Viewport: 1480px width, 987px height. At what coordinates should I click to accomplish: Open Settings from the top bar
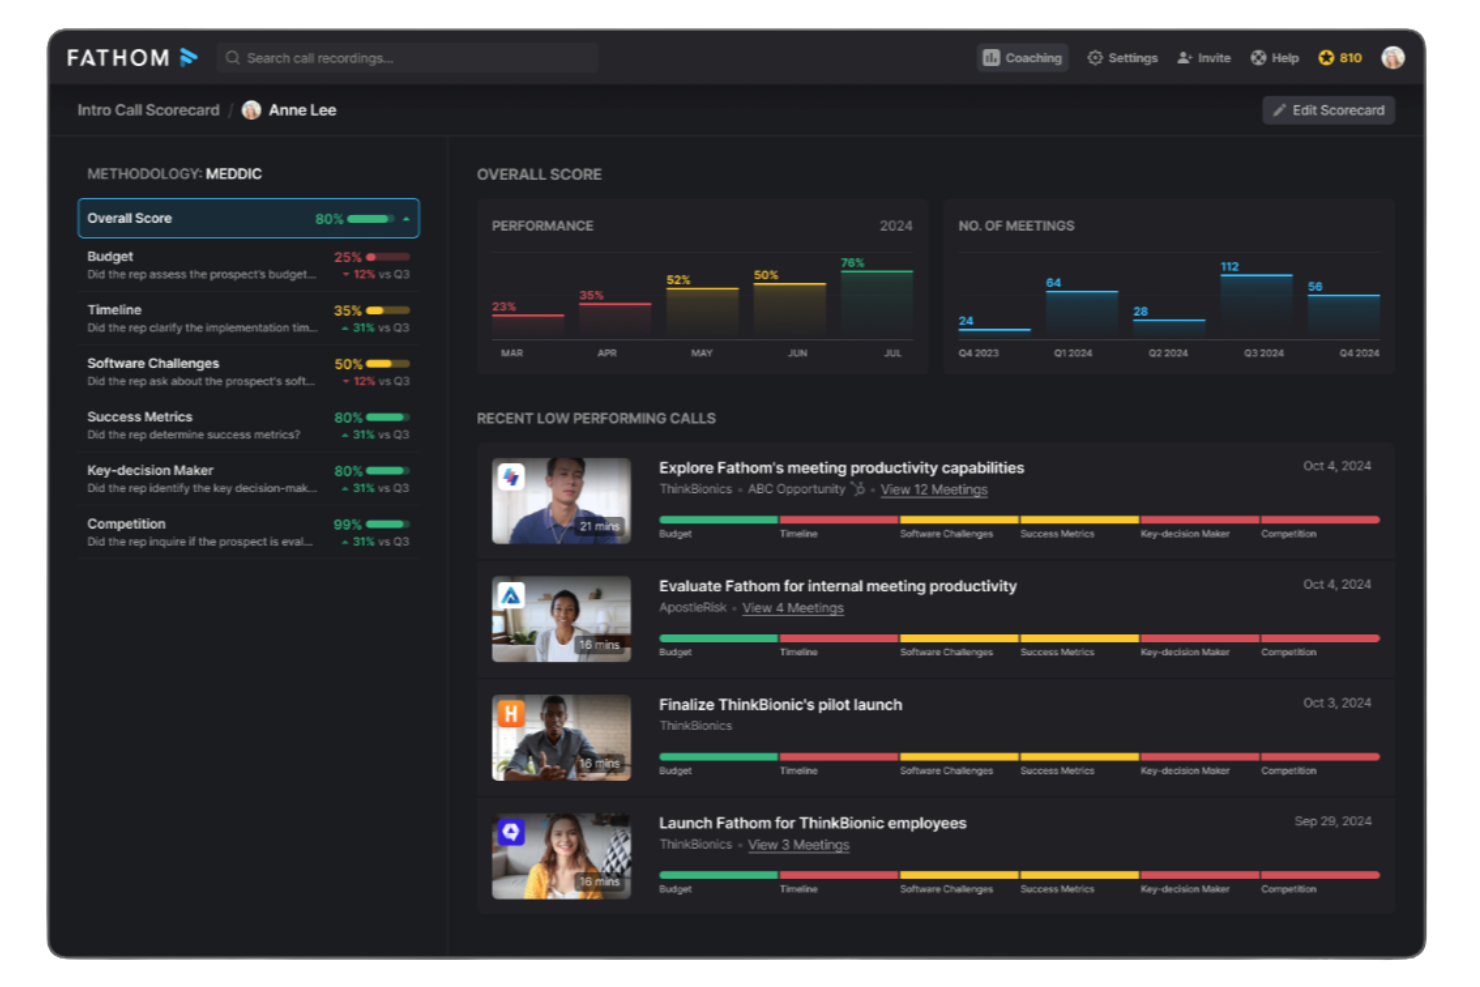click(1122, 58)
